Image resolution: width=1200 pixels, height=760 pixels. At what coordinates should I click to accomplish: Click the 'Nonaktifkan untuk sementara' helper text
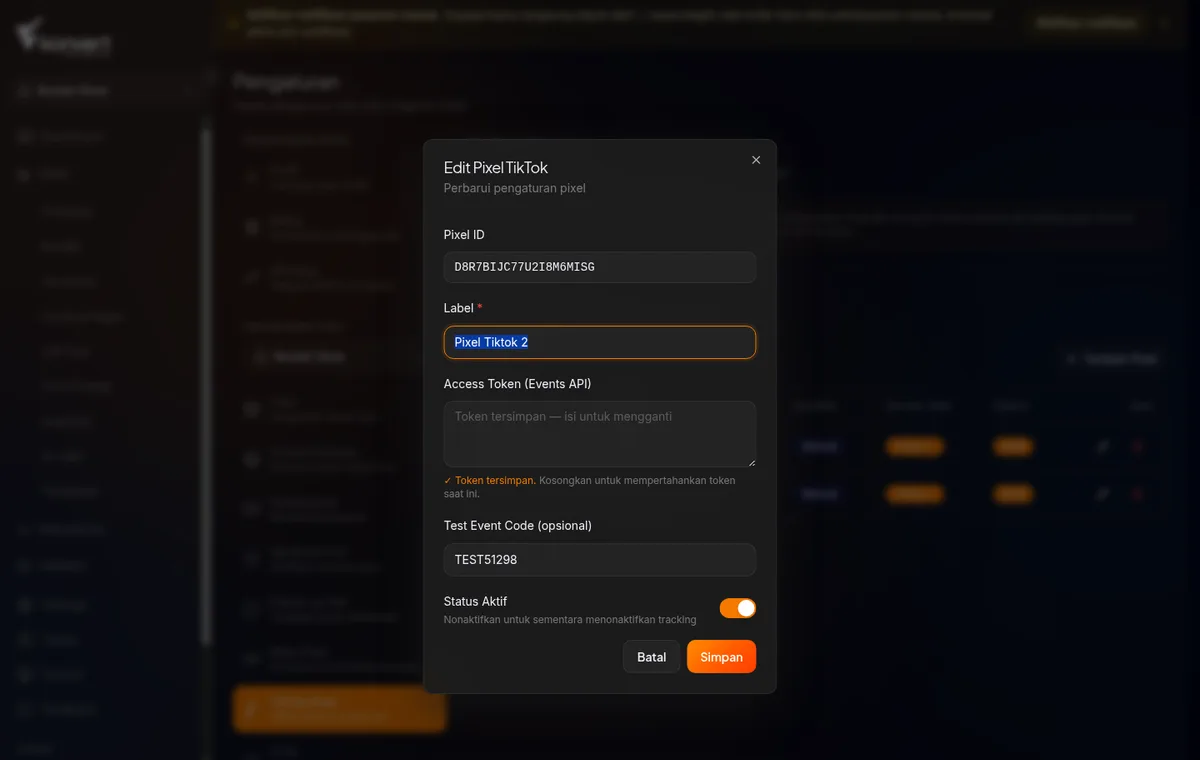[x=570, y=620]
